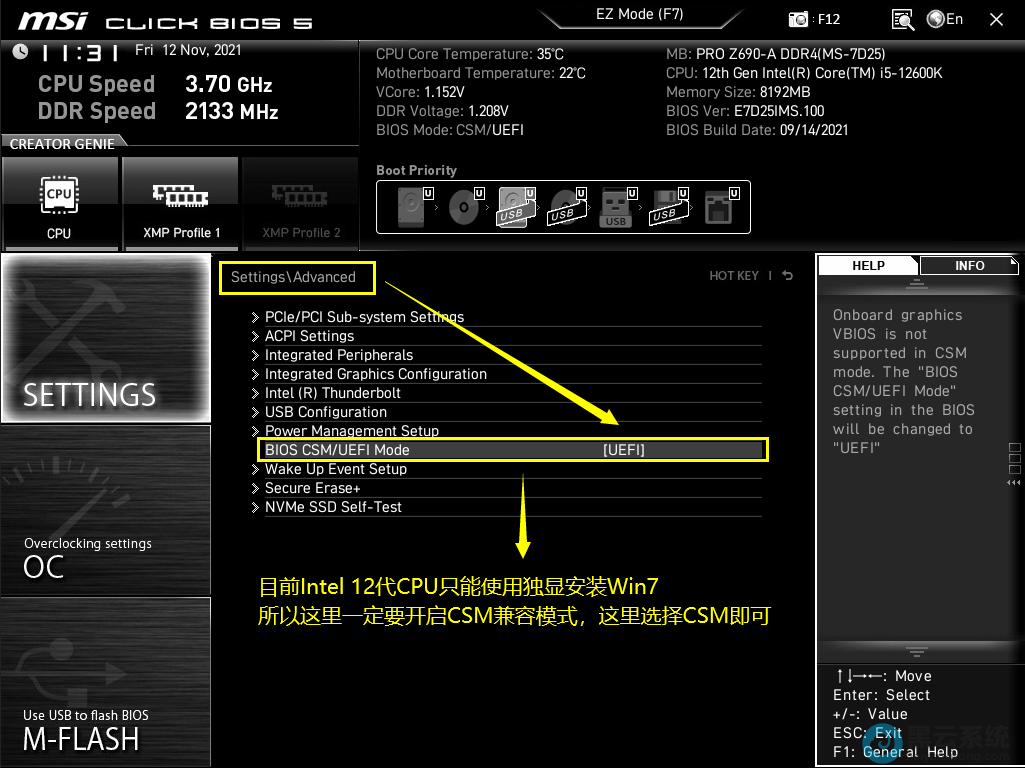Enable XMP Profile 1
Viewport: 1025px width, 768px height.
(180, 203)
